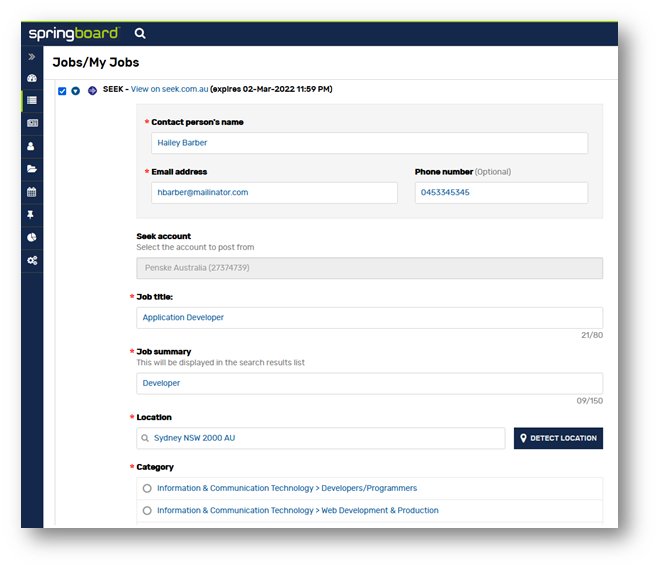
Task: Open the folder sidebar icon
Action: pos(32,169)
